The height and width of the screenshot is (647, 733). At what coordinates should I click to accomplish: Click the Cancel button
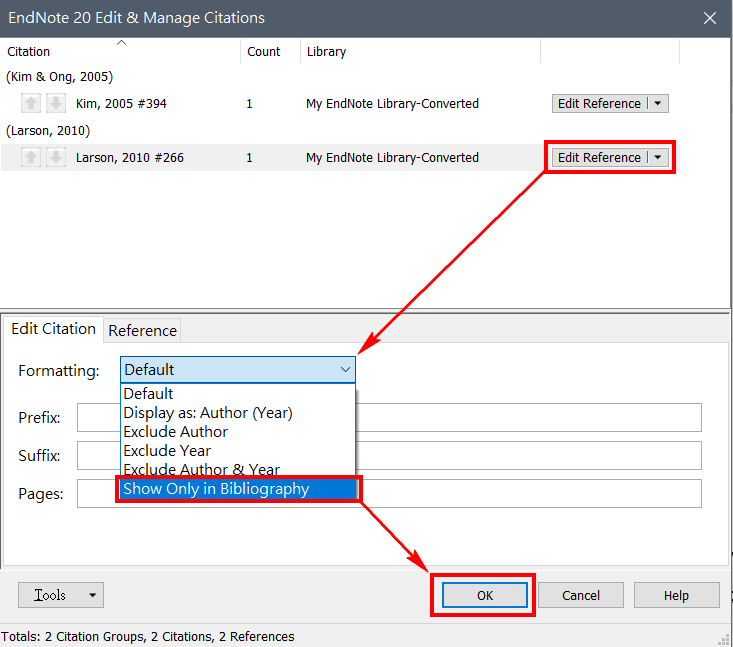(581, 595)
